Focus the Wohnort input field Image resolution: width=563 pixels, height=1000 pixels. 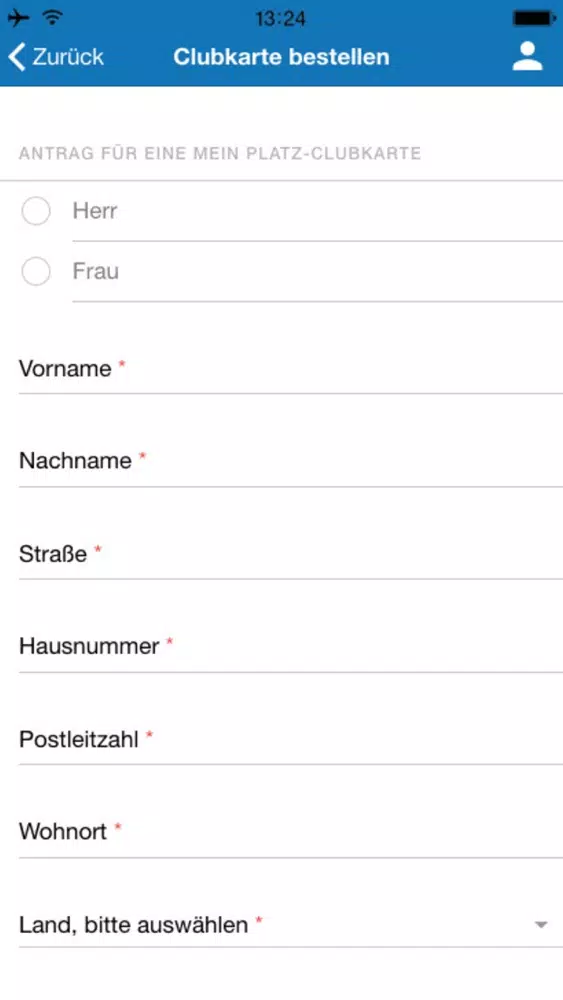291,832
